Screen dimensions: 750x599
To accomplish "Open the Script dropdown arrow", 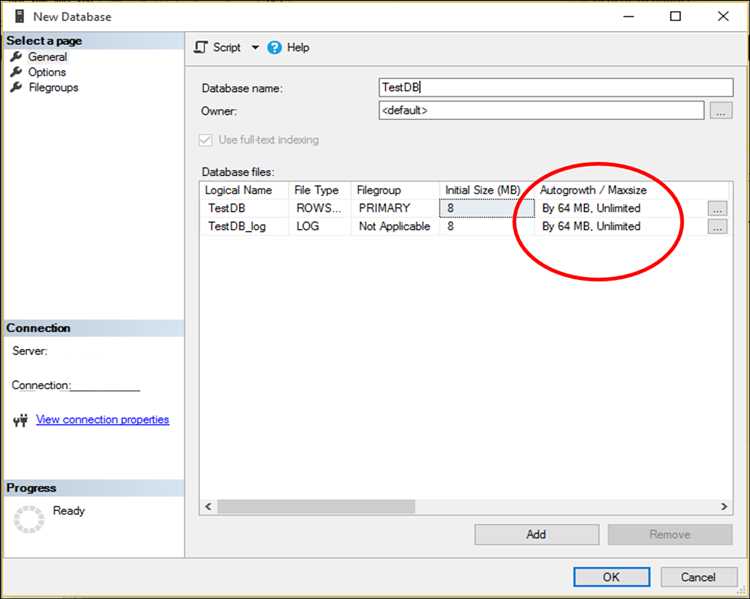I will (255, 48).
